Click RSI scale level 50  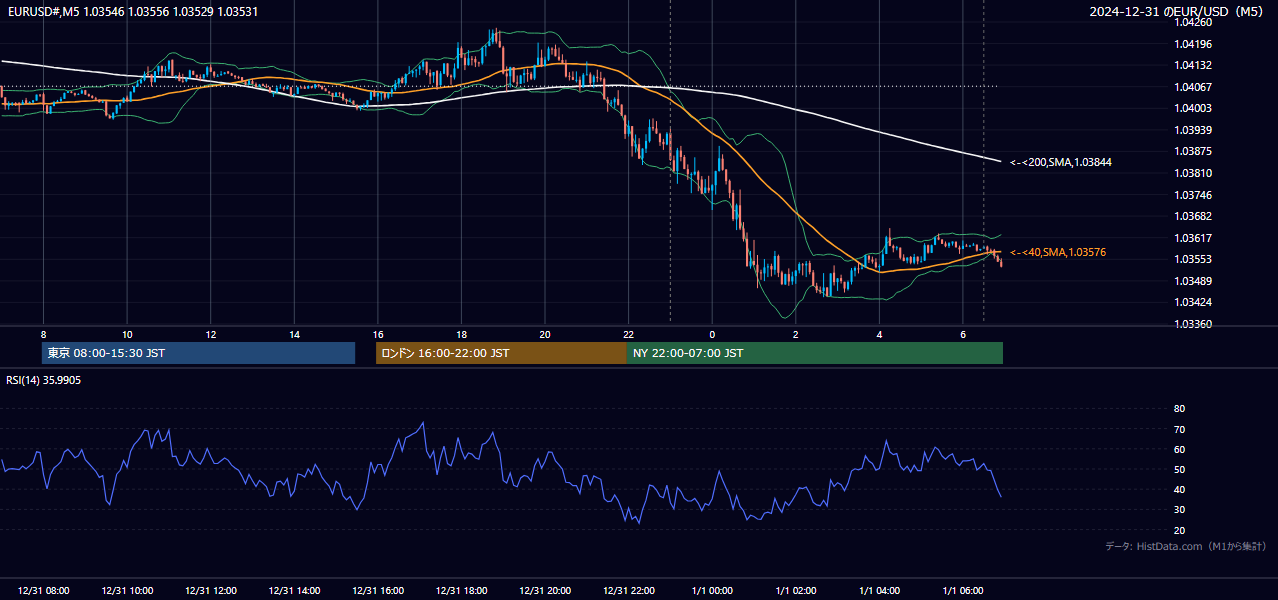coord(1179,469)
